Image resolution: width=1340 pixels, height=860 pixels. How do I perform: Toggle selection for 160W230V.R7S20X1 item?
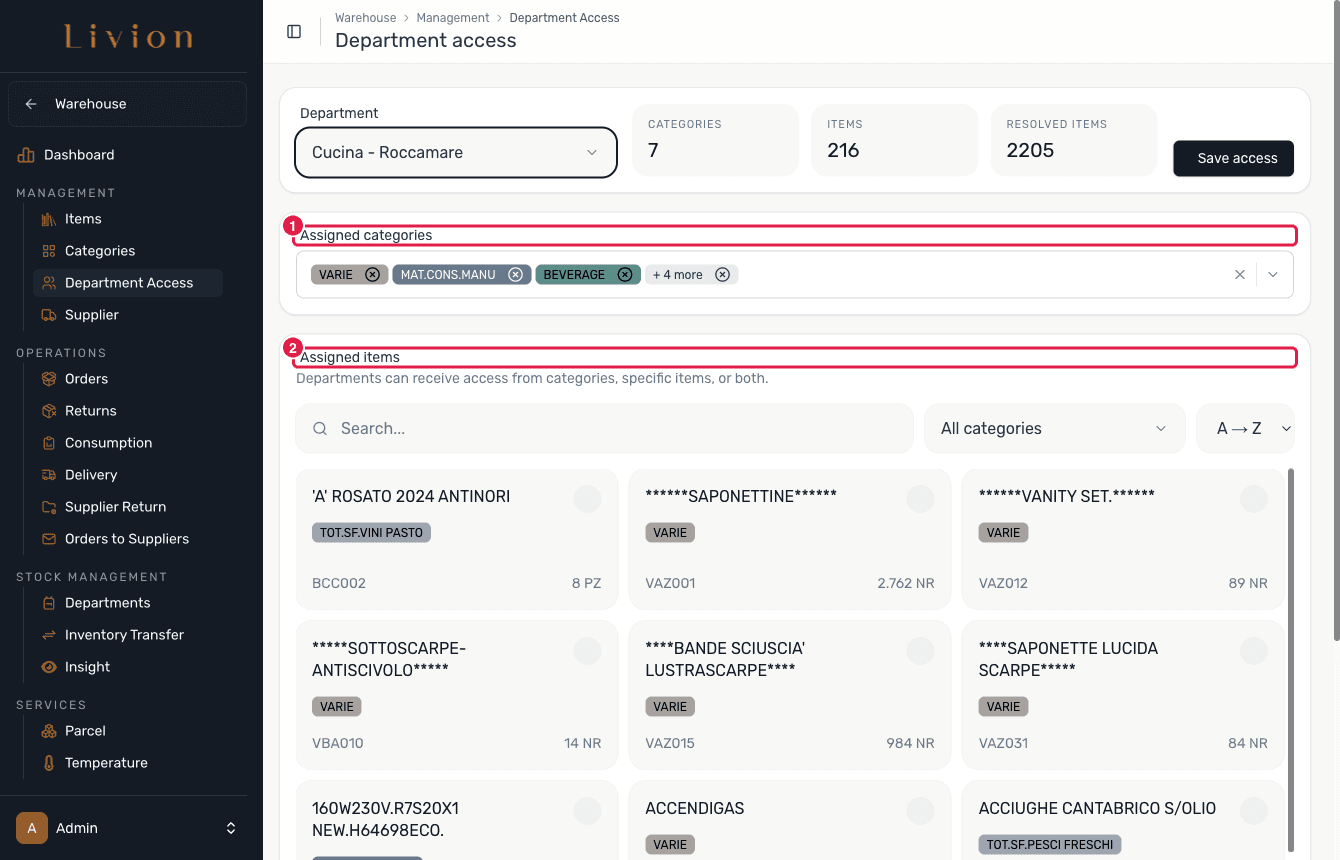coord(587,811)
